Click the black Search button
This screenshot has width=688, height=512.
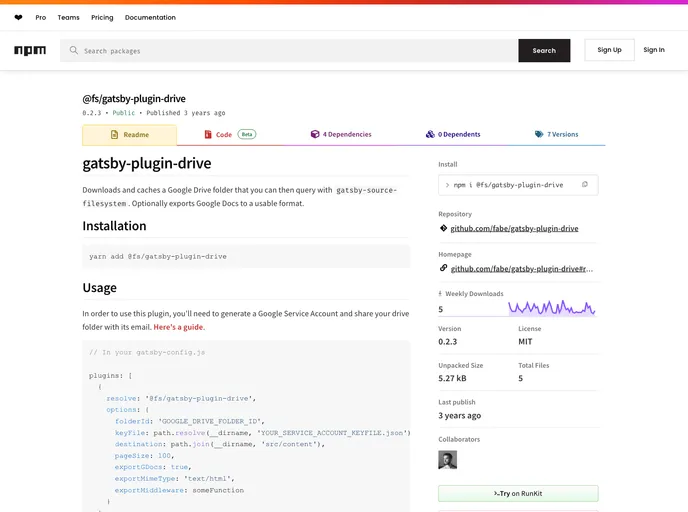click(x=544, y=50)
